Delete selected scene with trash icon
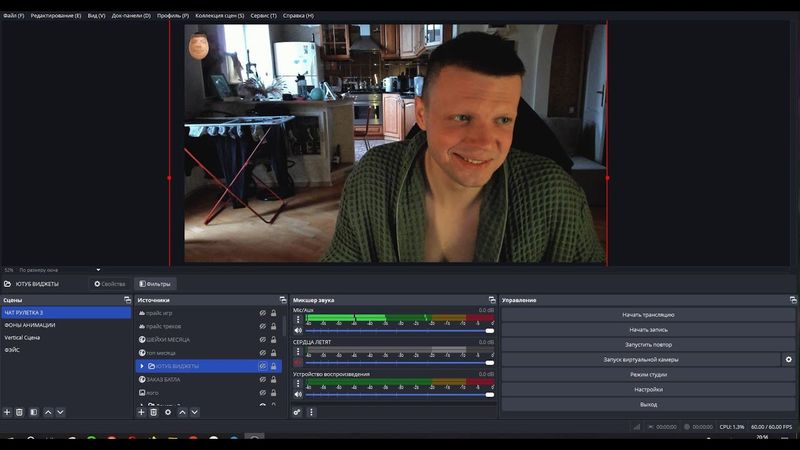800x450 pixels. coord(20,412)
